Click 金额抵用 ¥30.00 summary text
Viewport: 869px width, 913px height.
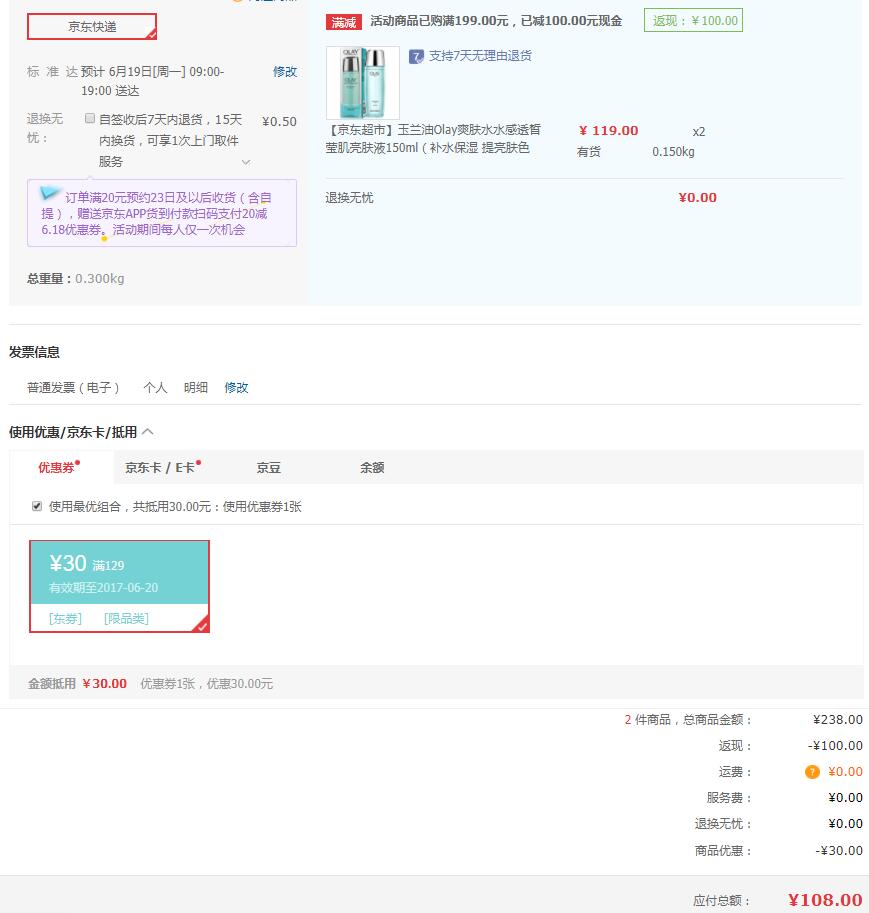(x=77, y=684)
